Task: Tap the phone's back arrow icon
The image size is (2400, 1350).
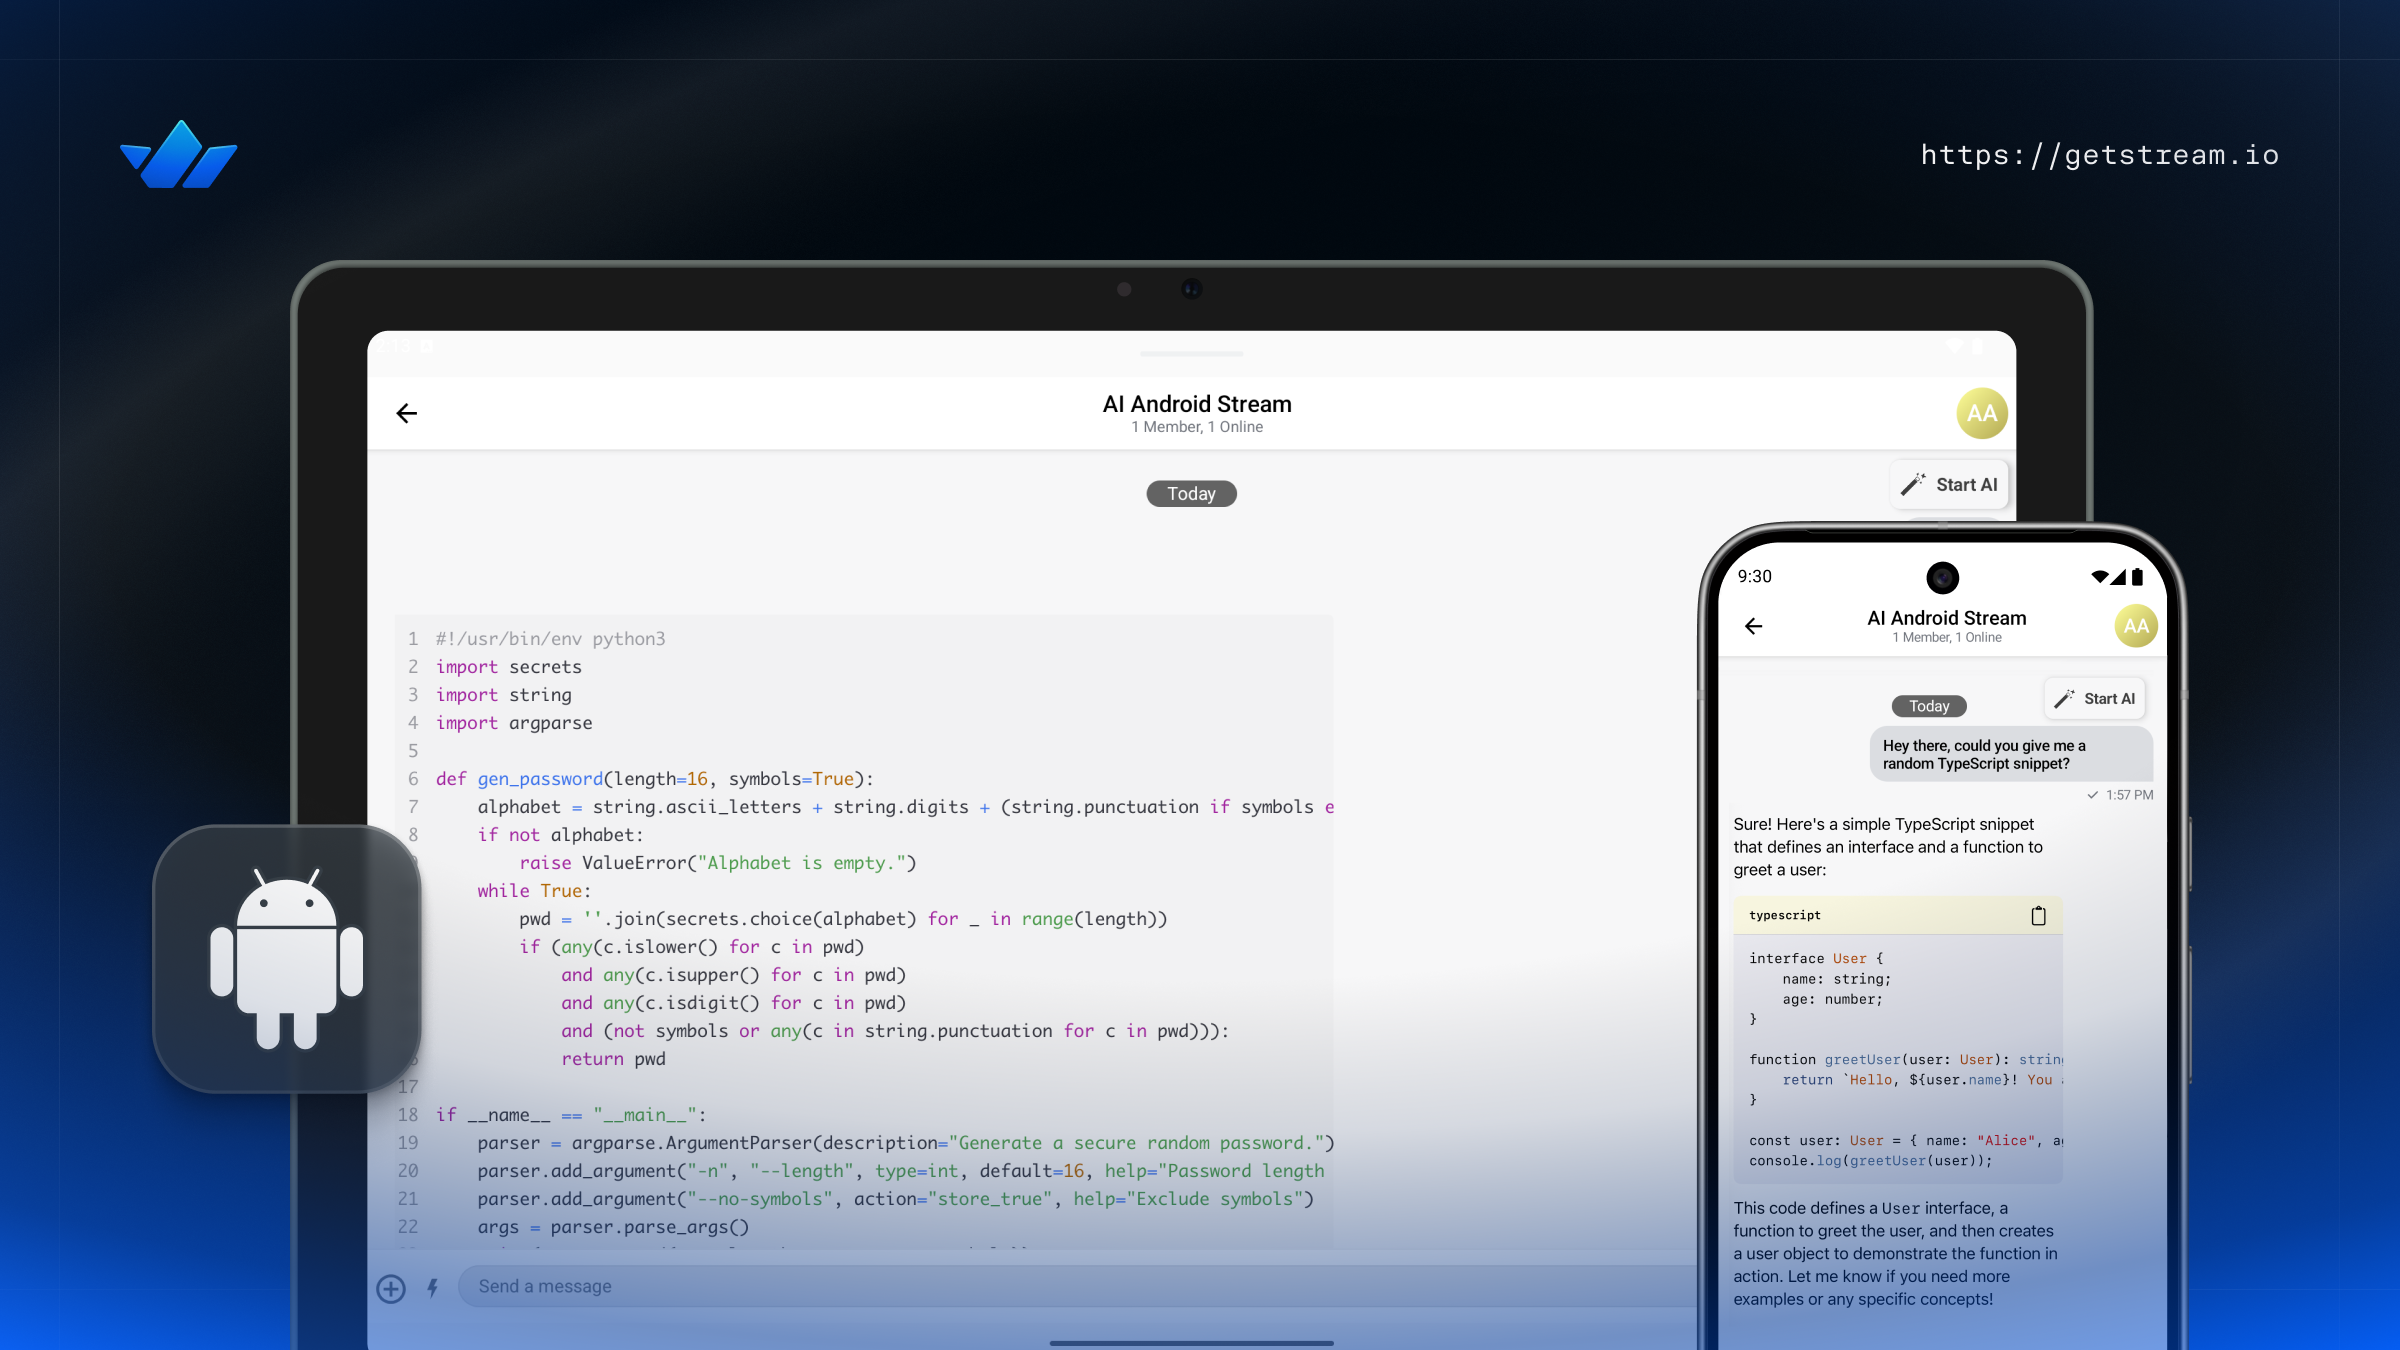Action: tap(1753, 626)
